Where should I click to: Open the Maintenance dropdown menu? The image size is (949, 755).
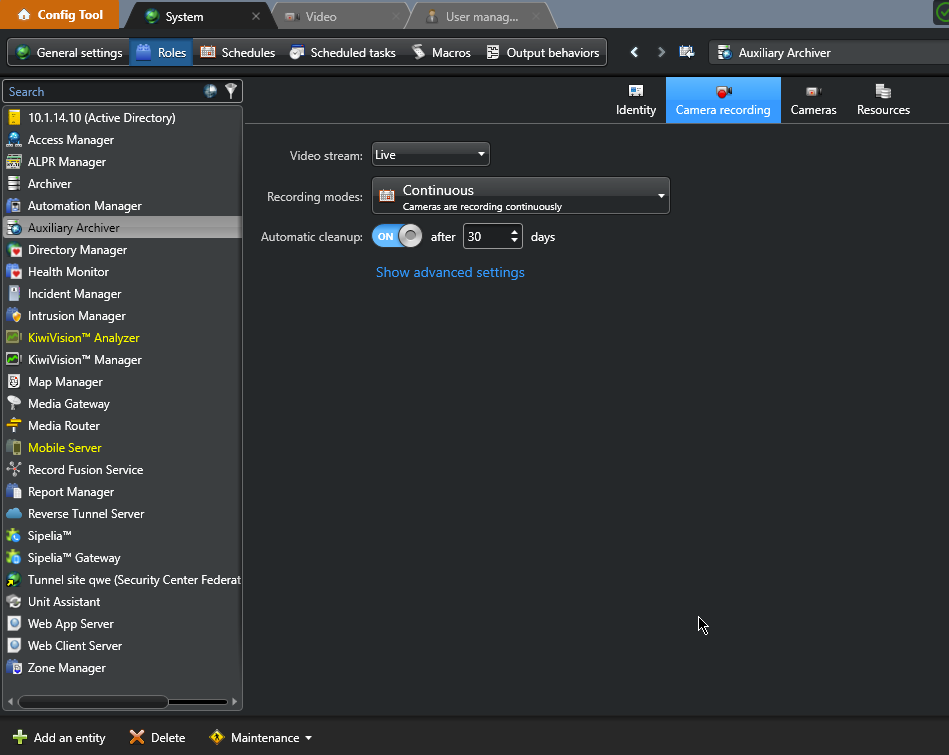(x=261, y=738)
